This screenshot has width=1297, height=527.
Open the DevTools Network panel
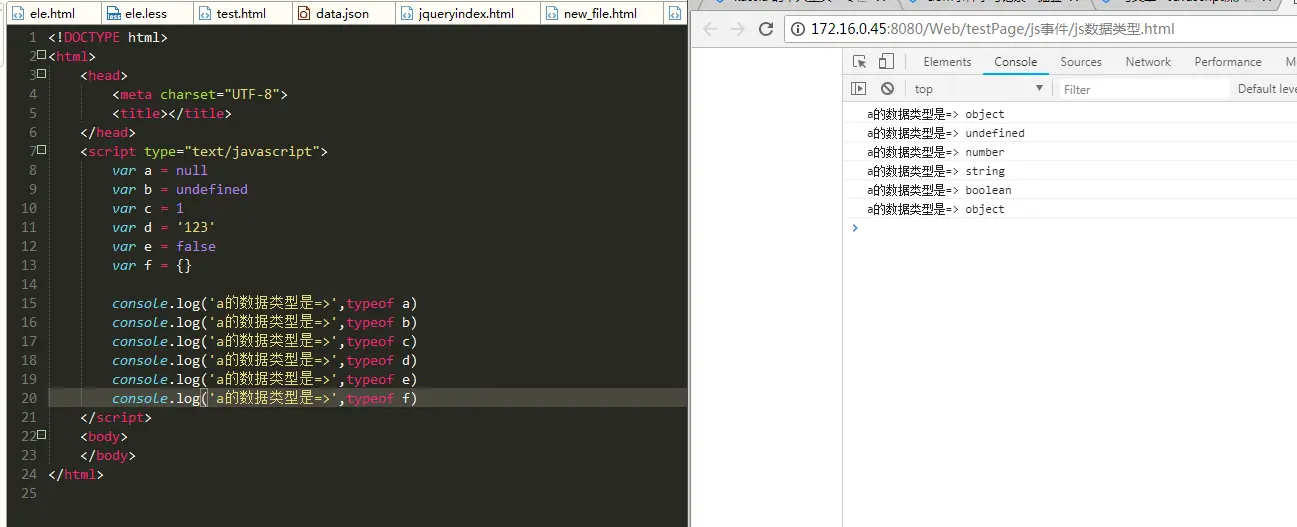tap(1148, 62)
